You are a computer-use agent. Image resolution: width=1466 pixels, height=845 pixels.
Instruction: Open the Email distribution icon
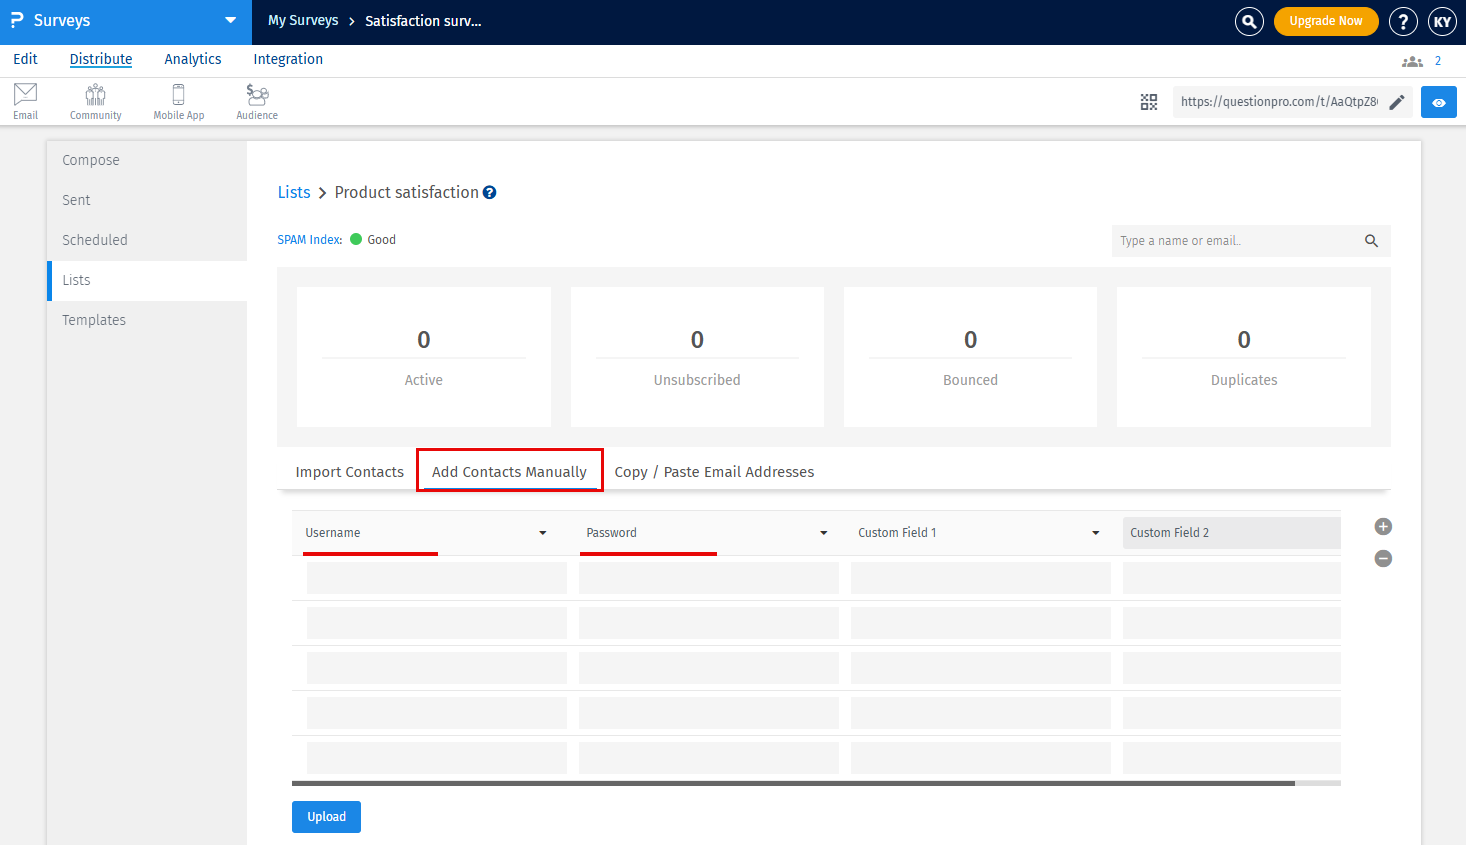click(25, 101)
